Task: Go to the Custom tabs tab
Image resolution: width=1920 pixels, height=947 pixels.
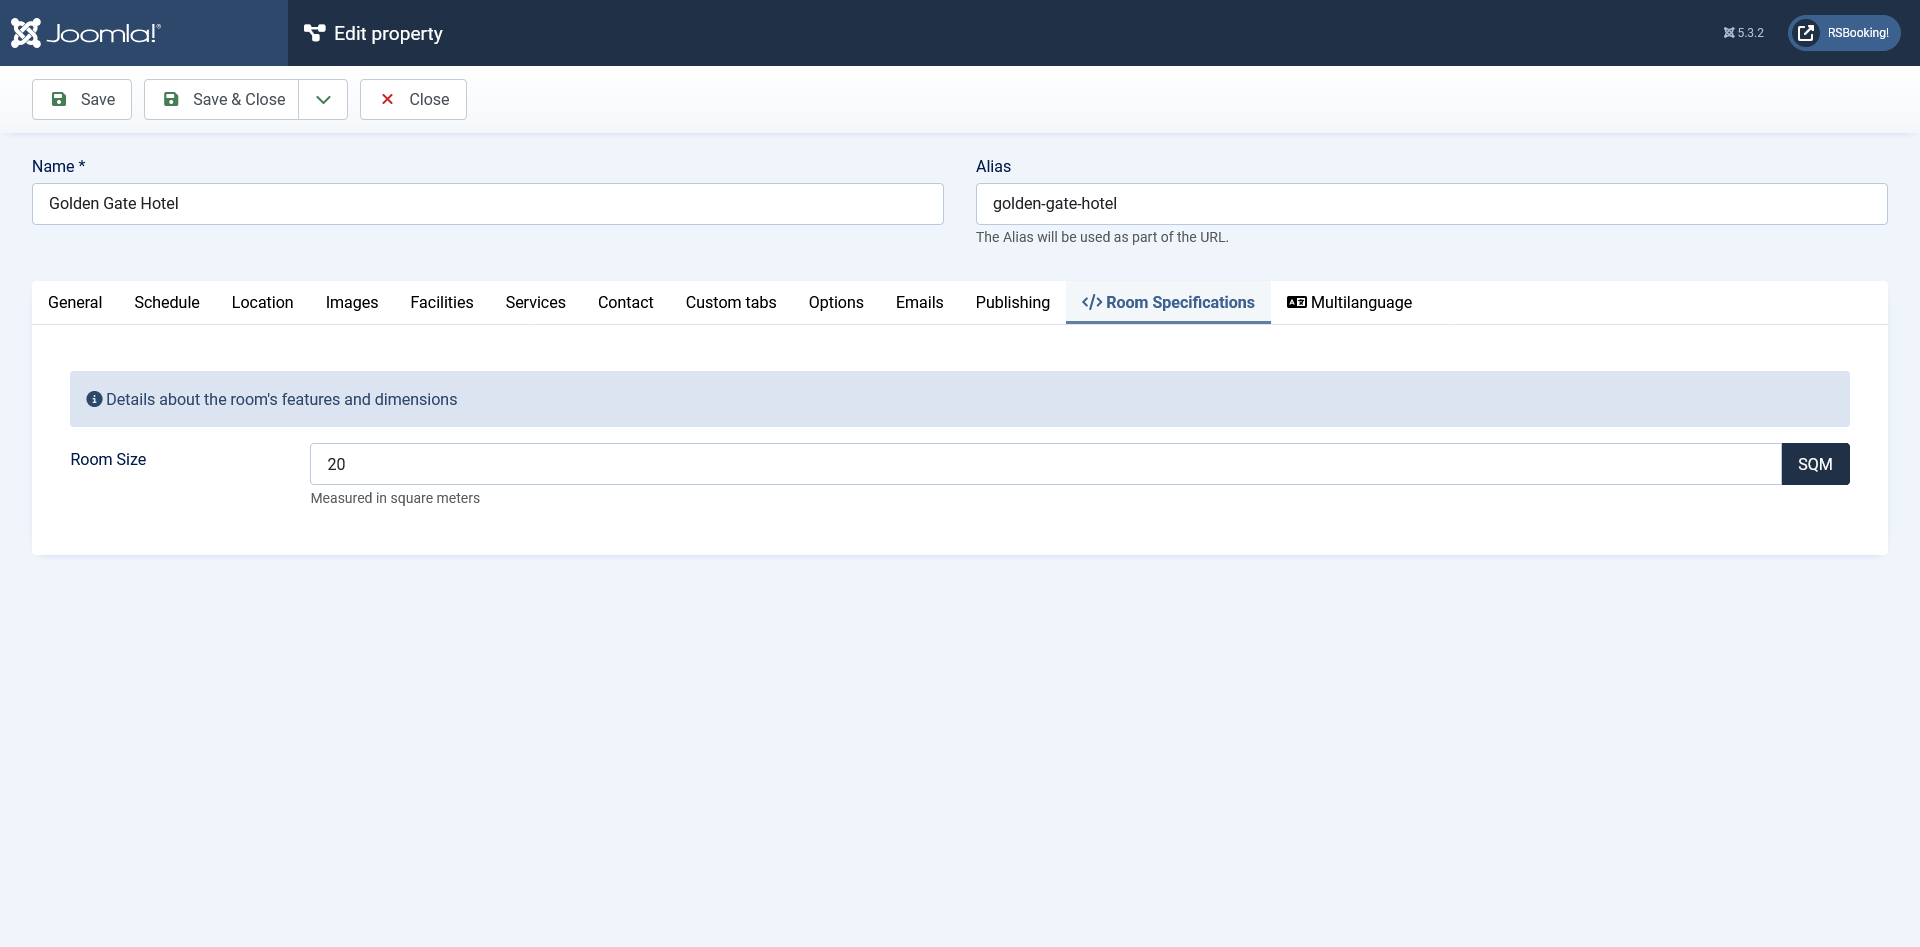Action: [731, 302]
